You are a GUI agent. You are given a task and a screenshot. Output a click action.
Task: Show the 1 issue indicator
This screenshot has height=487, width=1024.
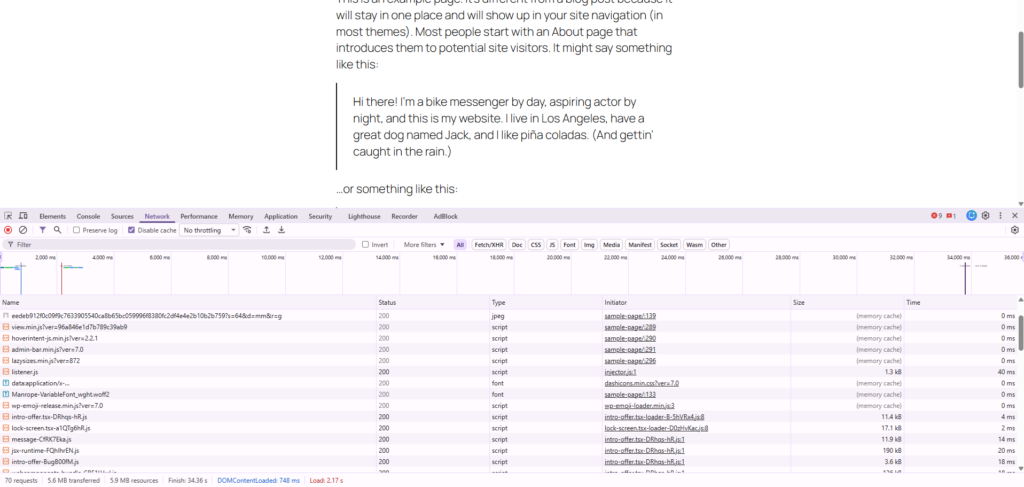coord(952,216)
